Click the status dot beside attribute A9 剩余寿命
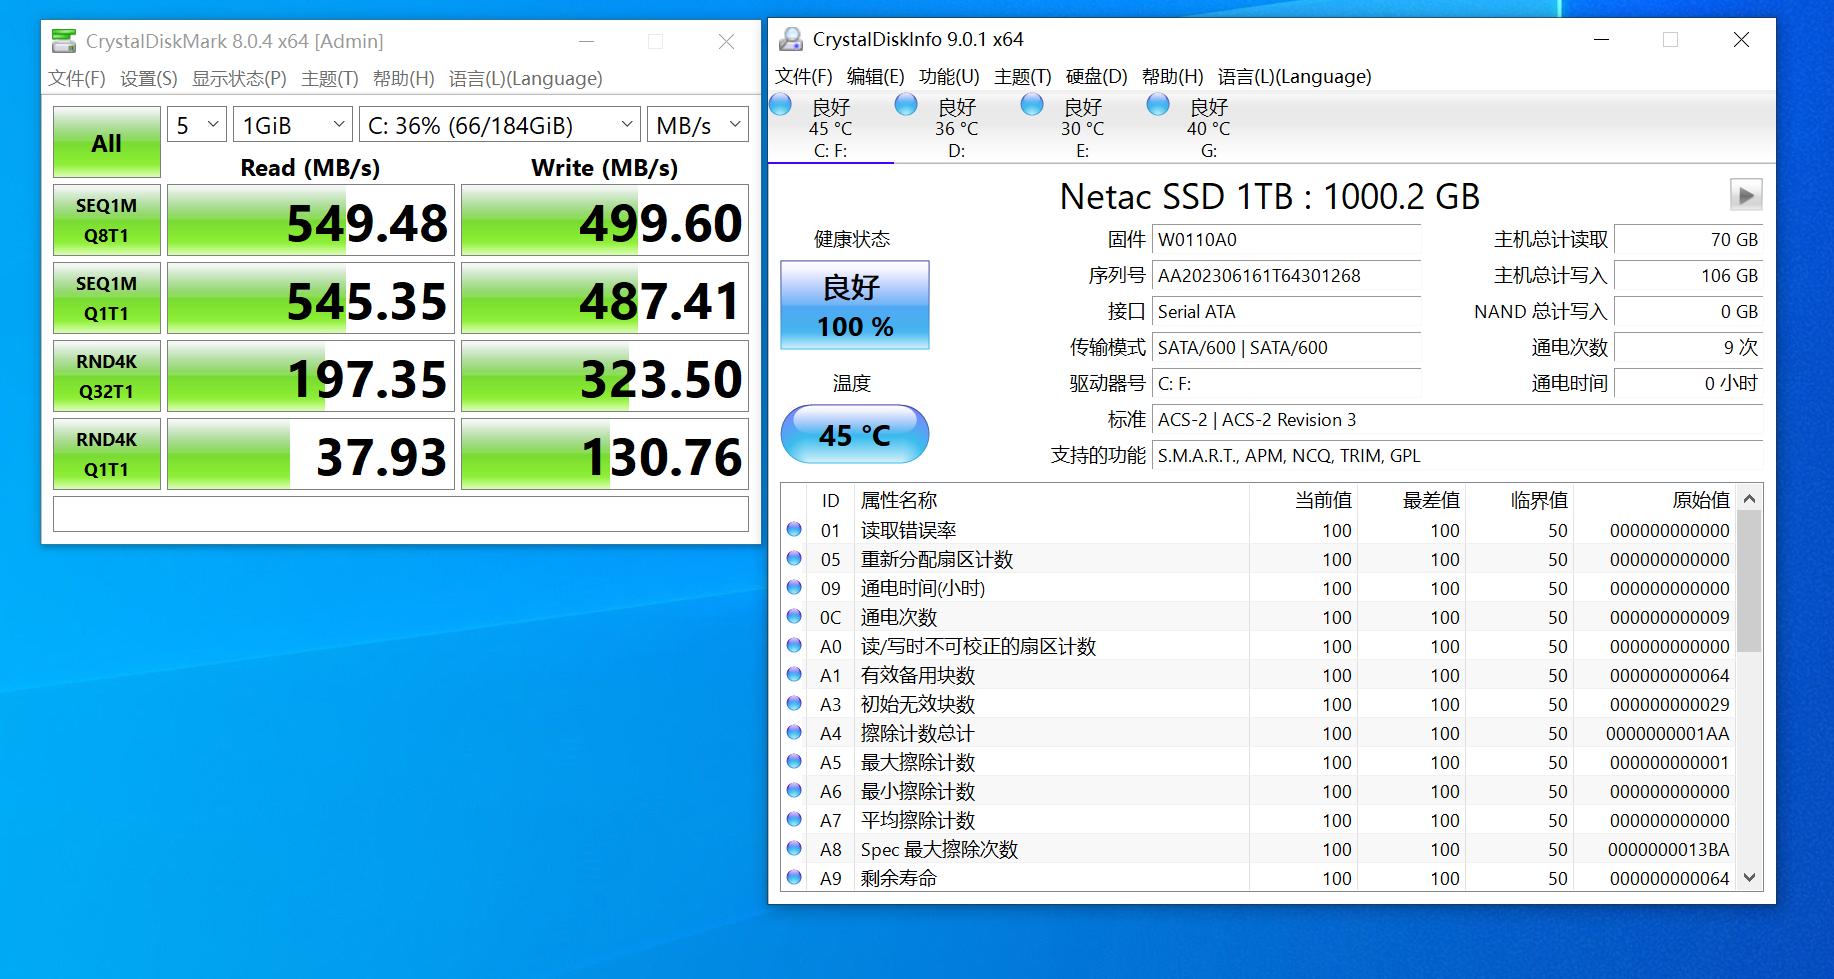 [795, 878]
